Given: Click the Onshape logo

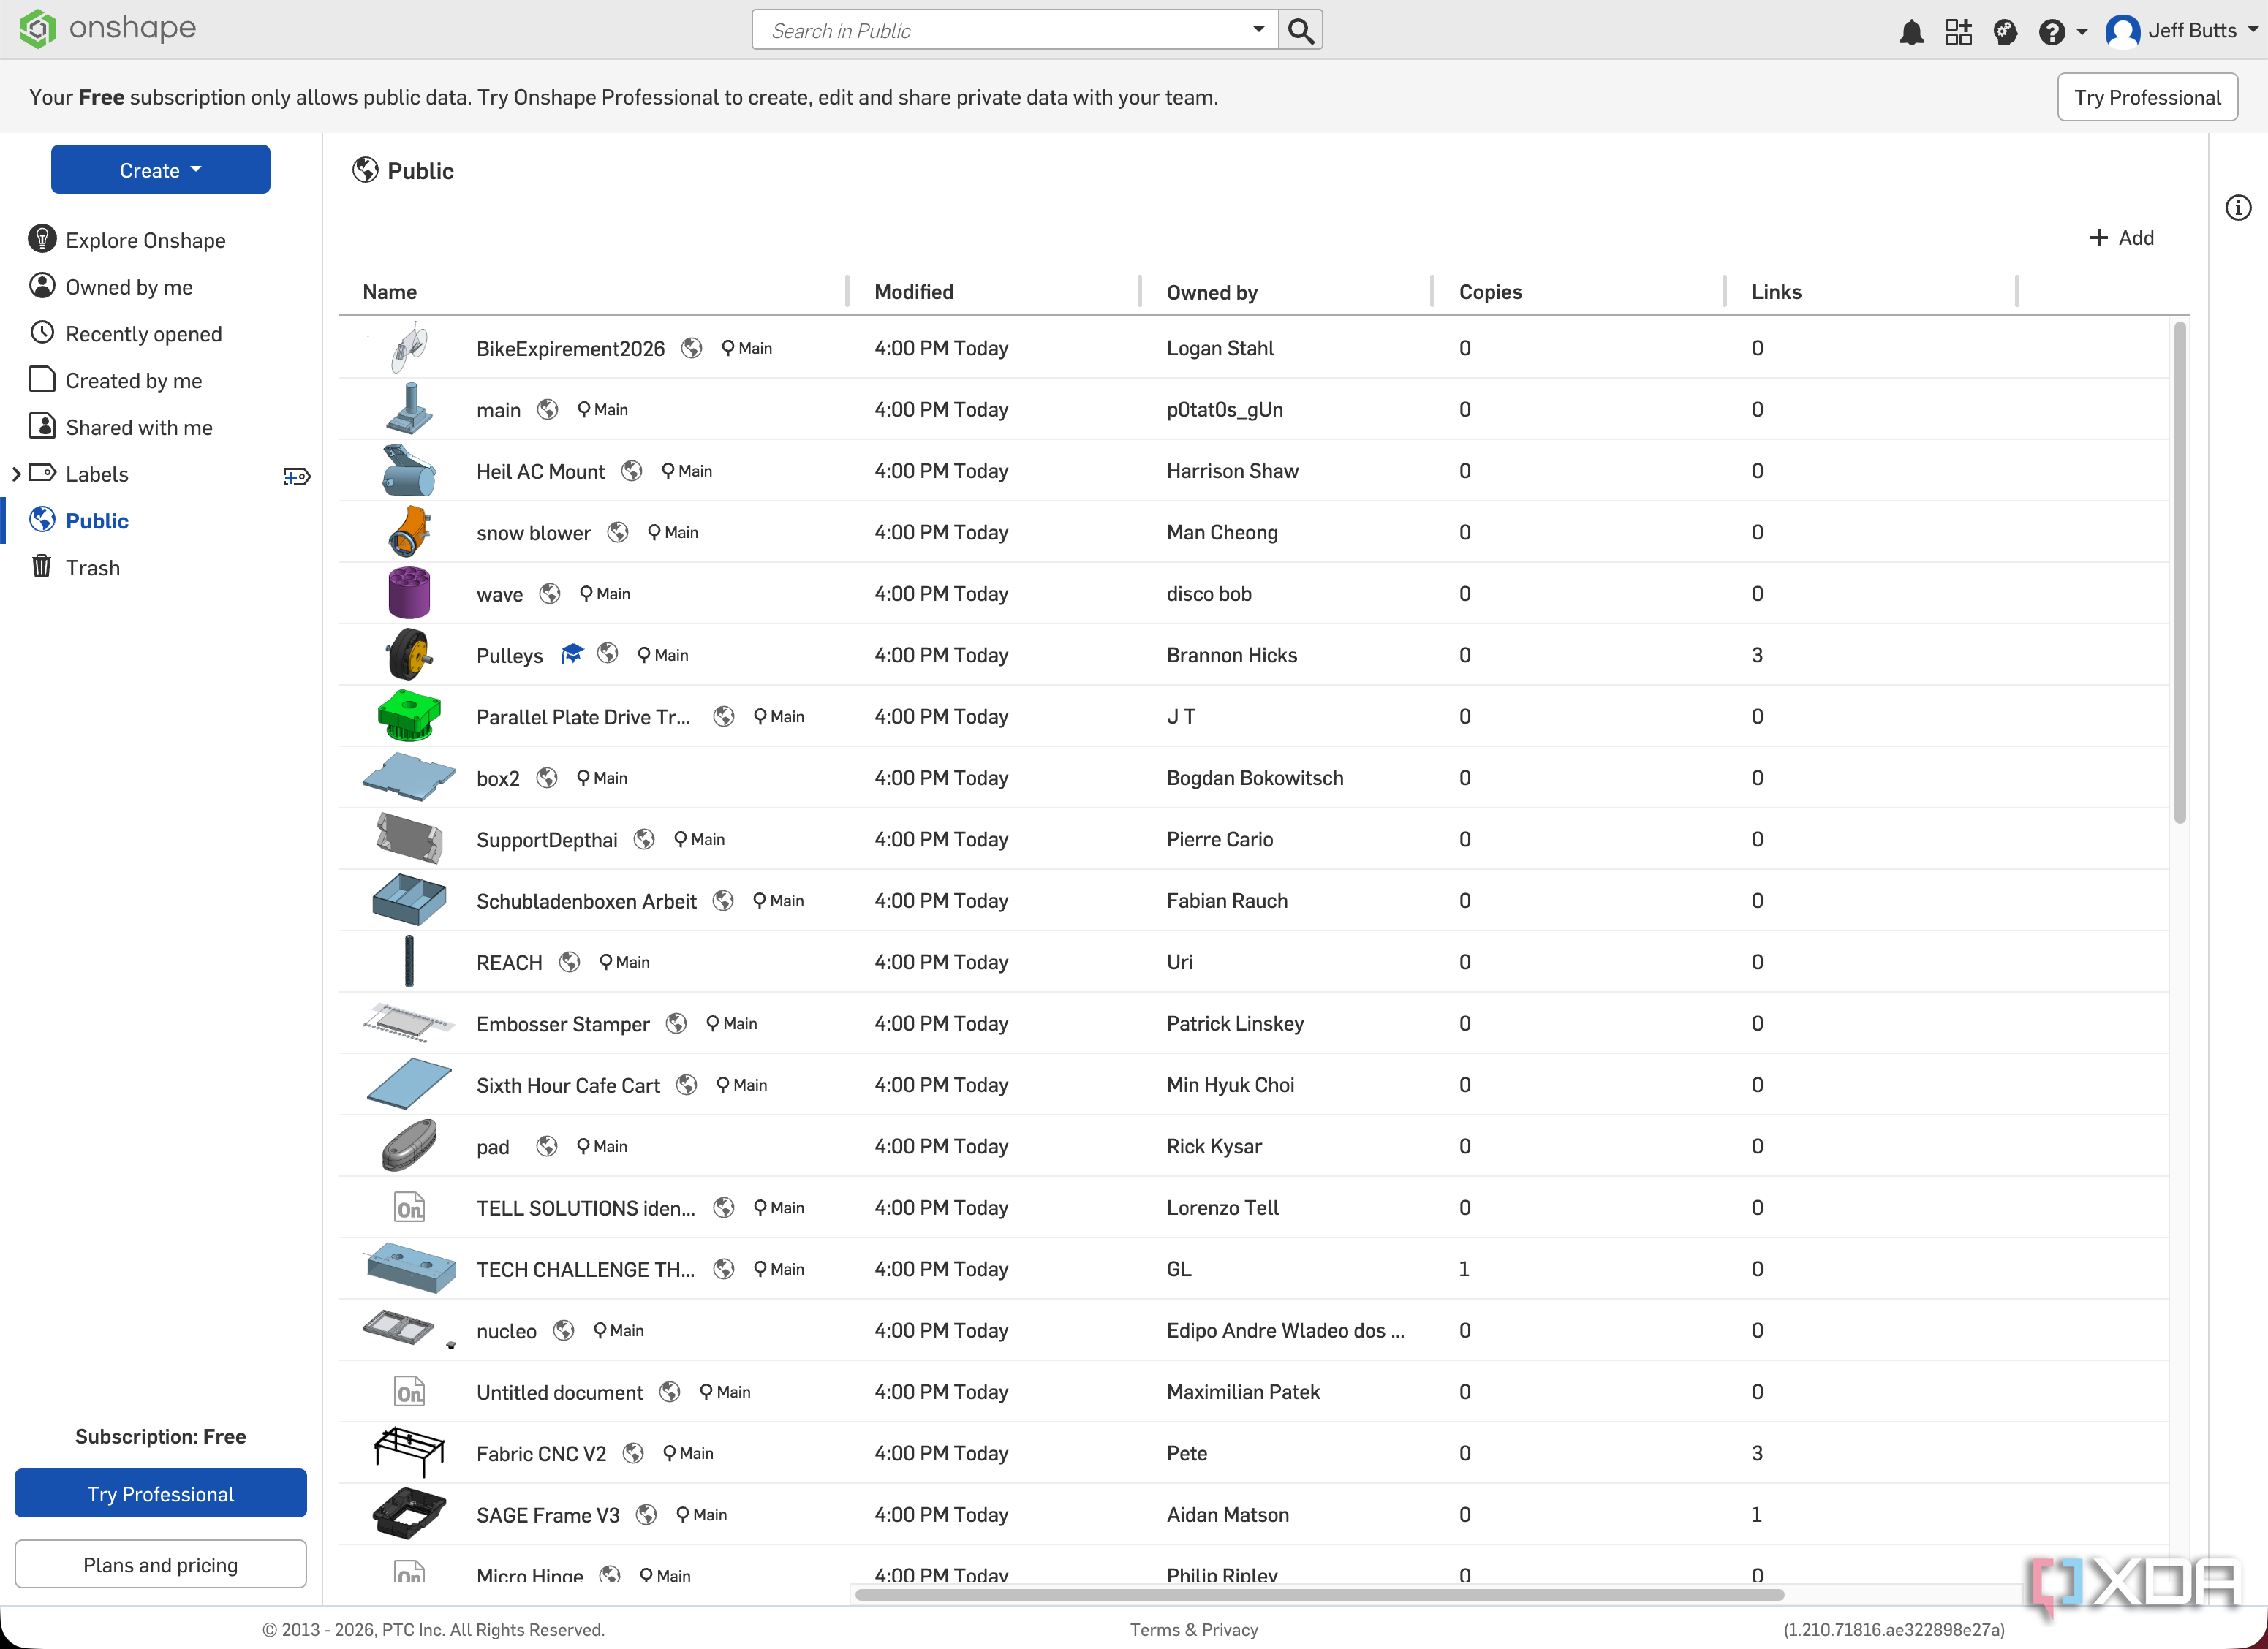Looking at the screenshot, I should click(x=108, y=29).
